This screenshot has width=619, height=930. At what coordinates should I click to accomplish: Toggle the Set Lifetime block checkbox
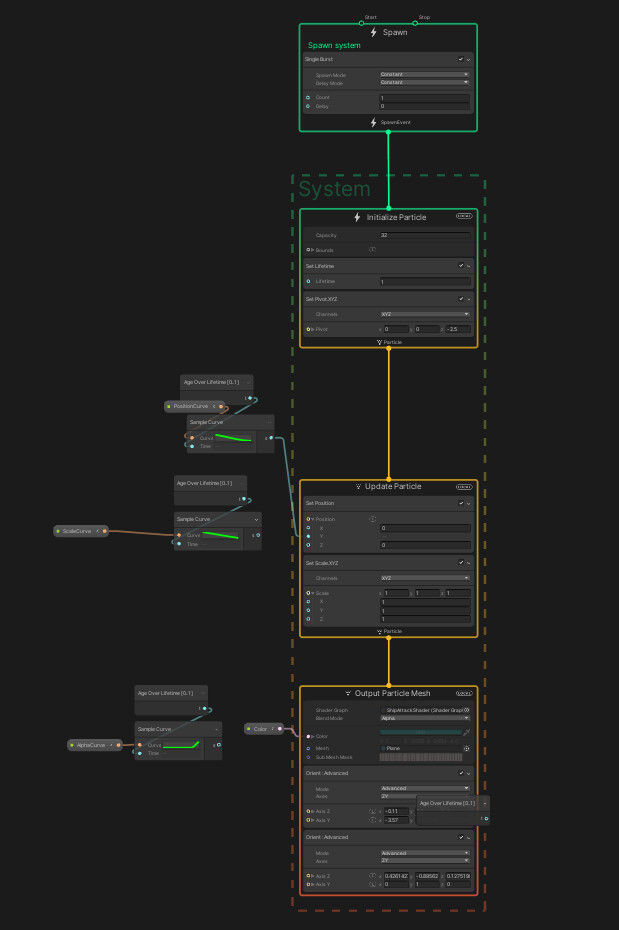tap(461, 266)
